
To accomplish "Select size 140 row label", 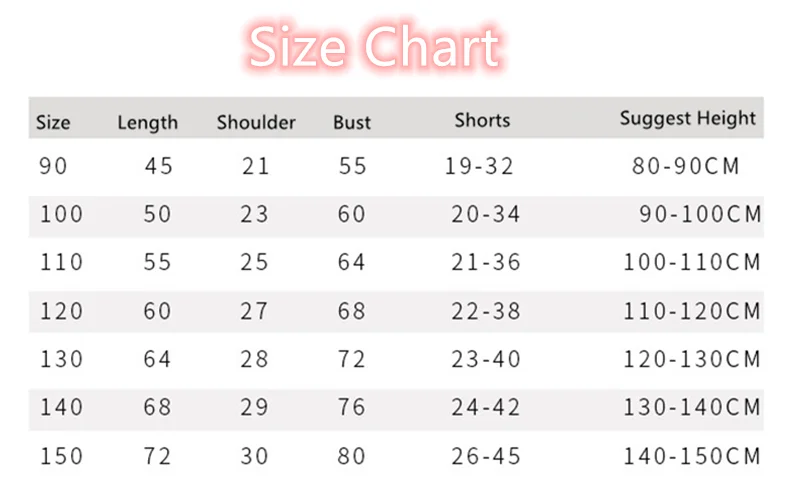I will click(x=61, y=407).
